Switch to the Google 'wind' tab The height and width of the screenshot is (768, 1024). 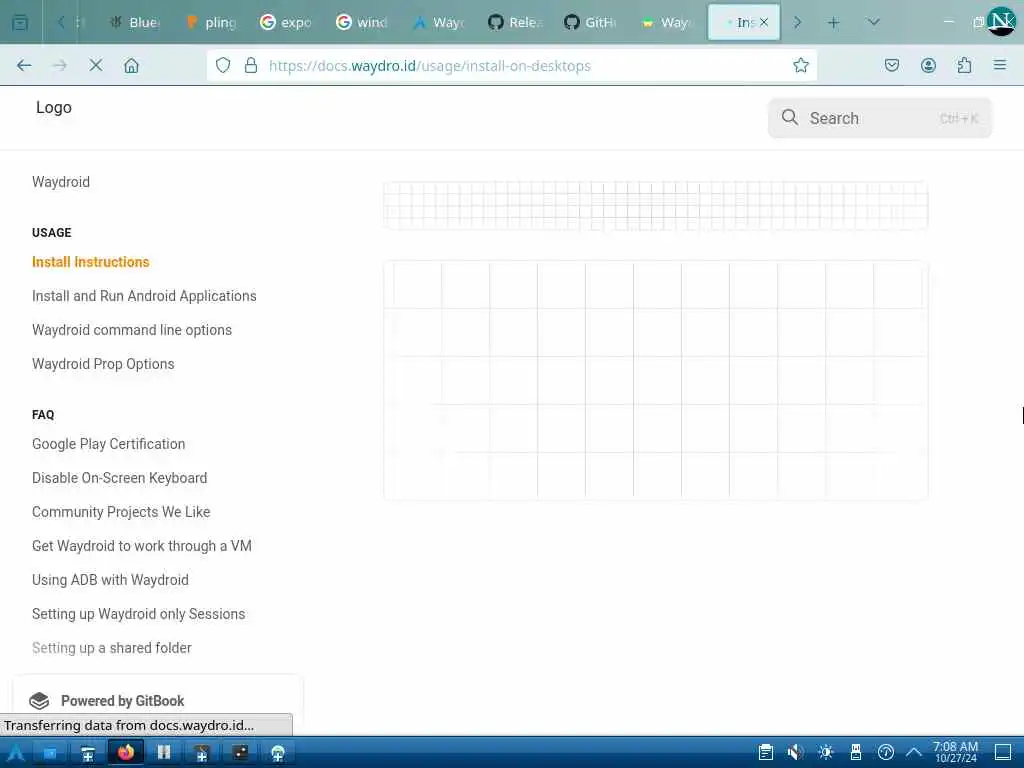[361, 22]
